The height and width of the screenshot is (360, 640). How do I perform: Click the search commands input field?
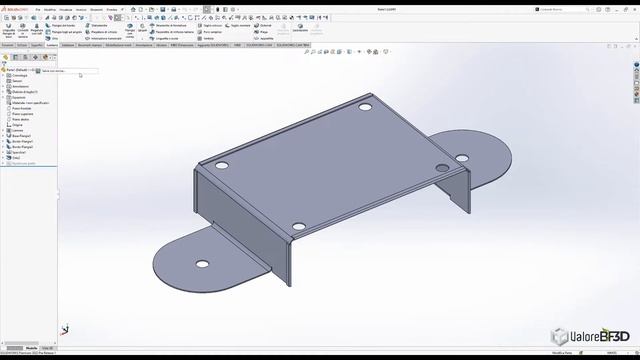click(563, 9)
